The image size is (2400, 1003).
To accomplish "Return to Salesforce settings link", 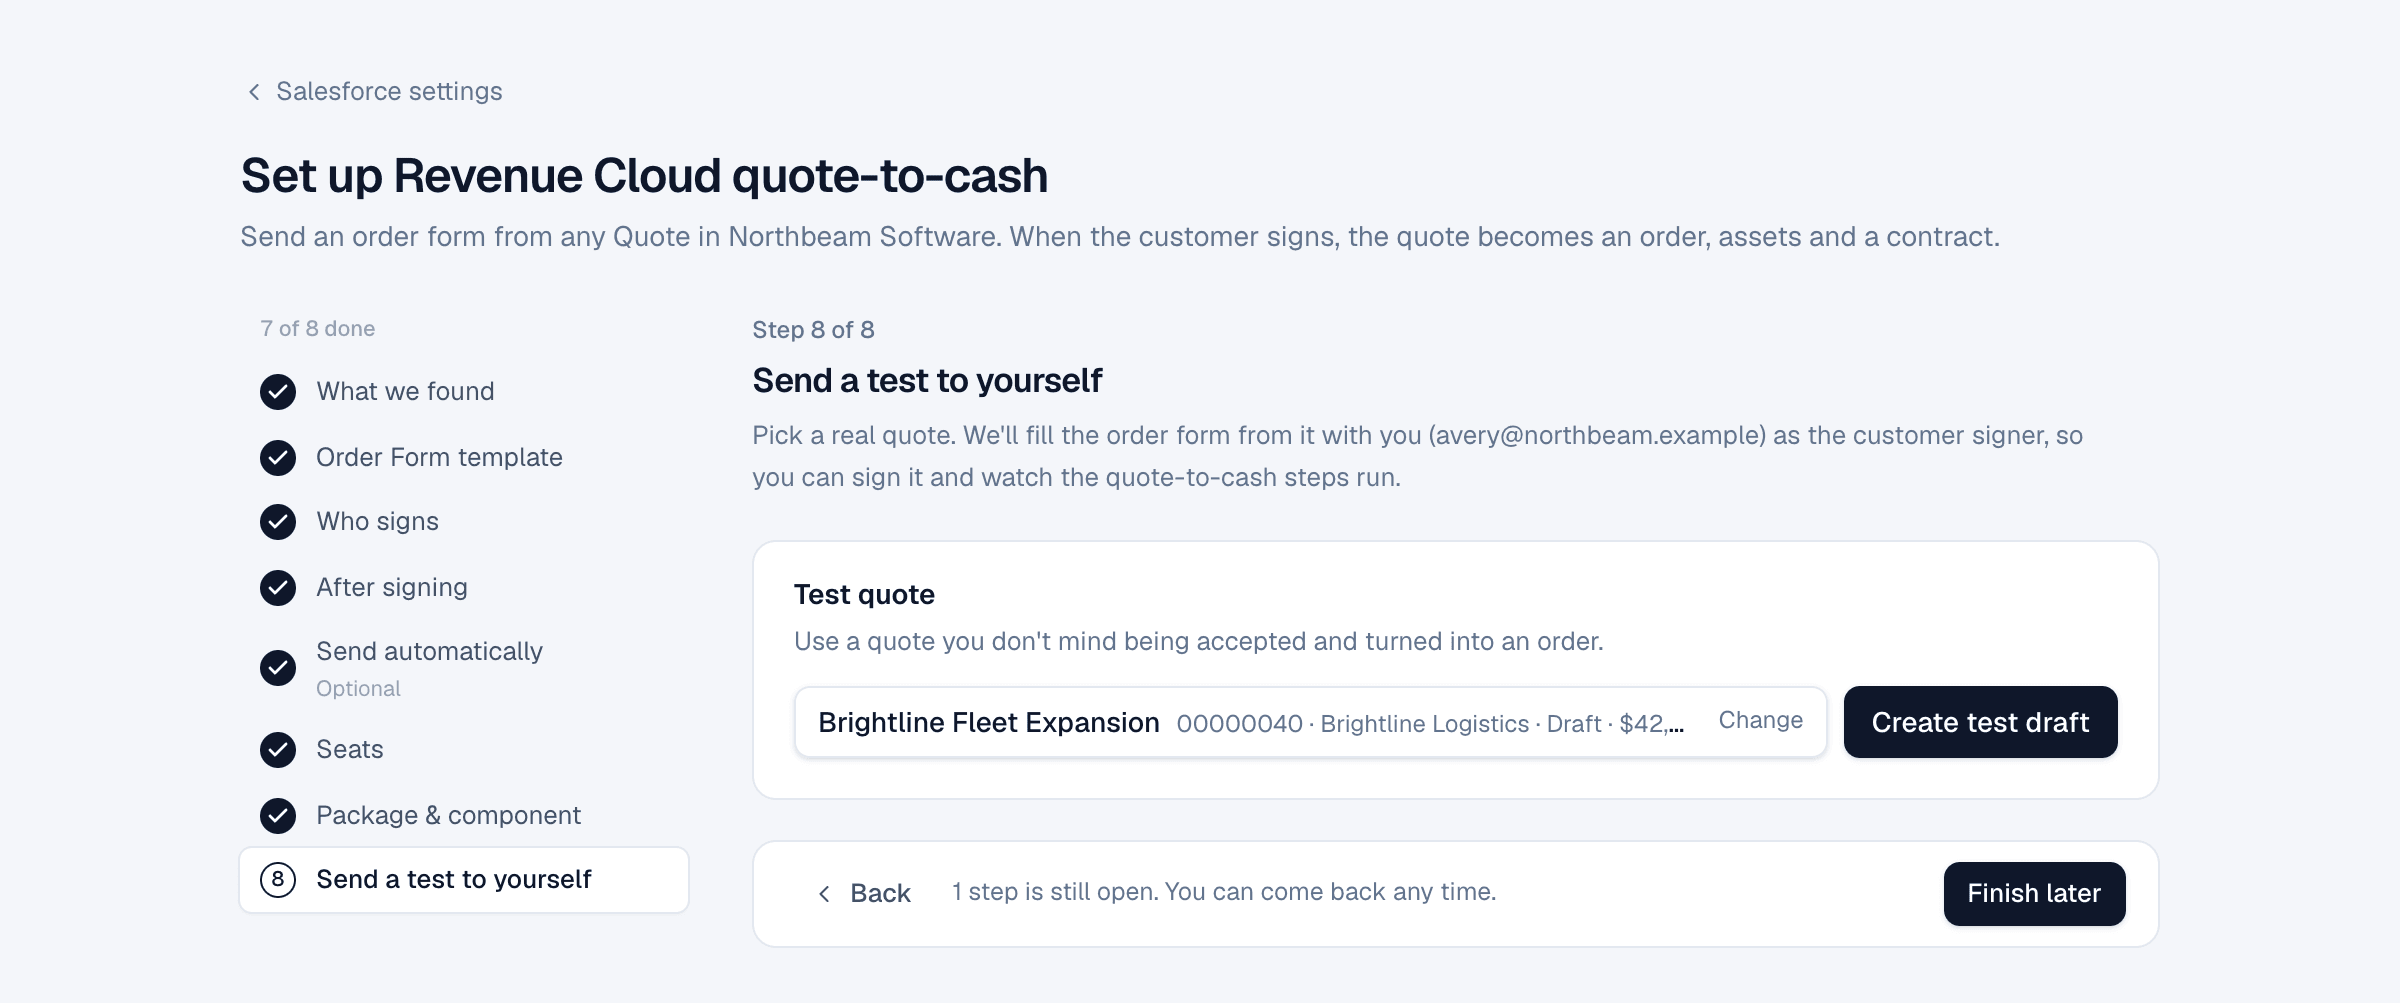I will pos(389,92).
